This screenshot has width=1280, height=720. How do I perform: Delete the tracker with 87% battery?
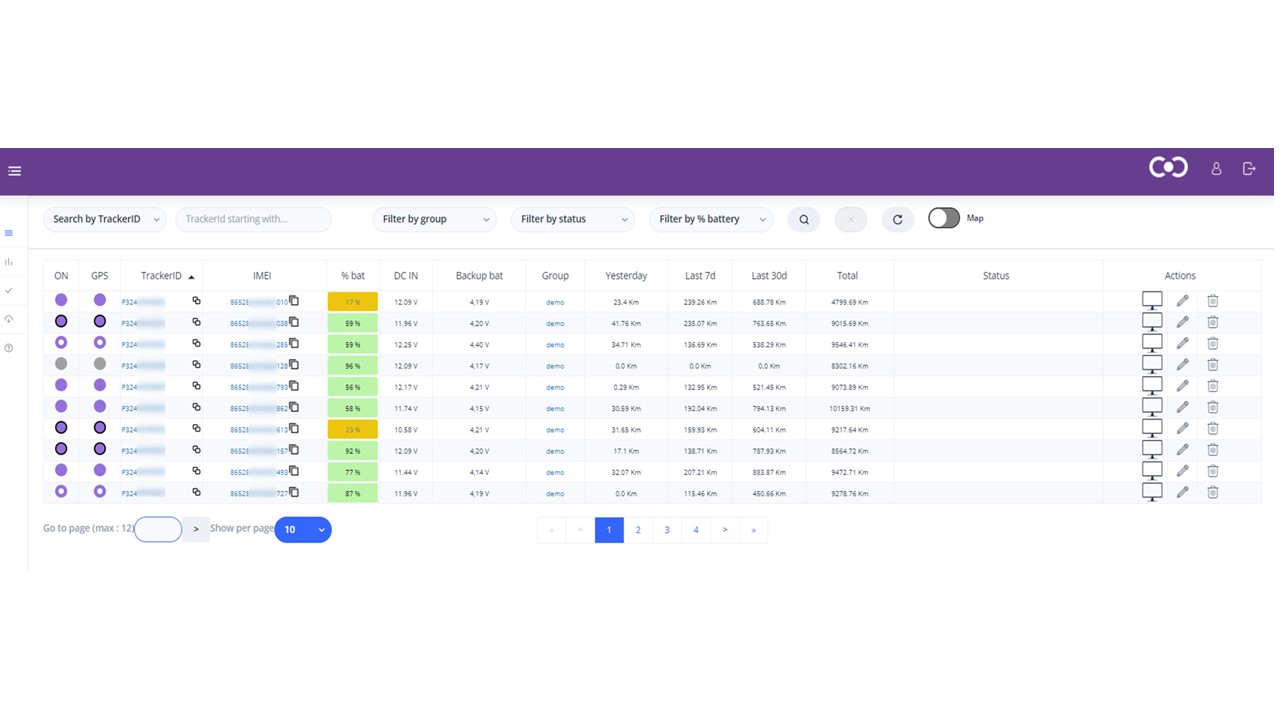1212,492
